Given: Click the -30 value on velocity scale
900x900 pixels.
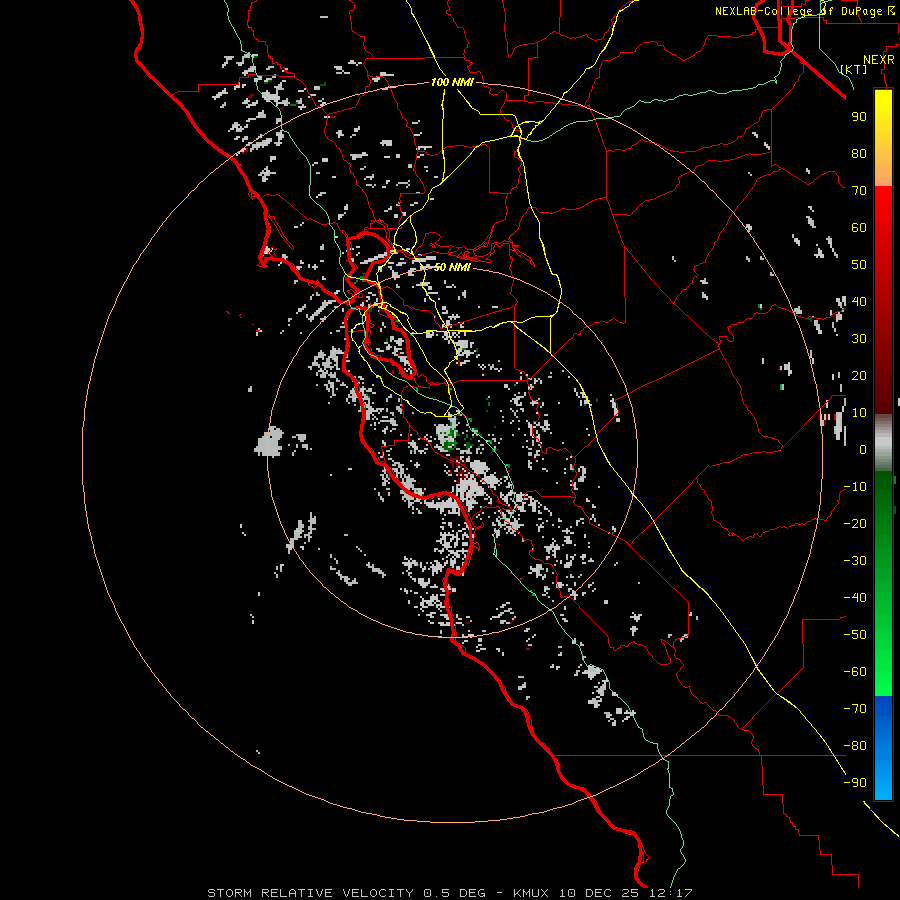Looking at the screenshot, I should 855,561.
